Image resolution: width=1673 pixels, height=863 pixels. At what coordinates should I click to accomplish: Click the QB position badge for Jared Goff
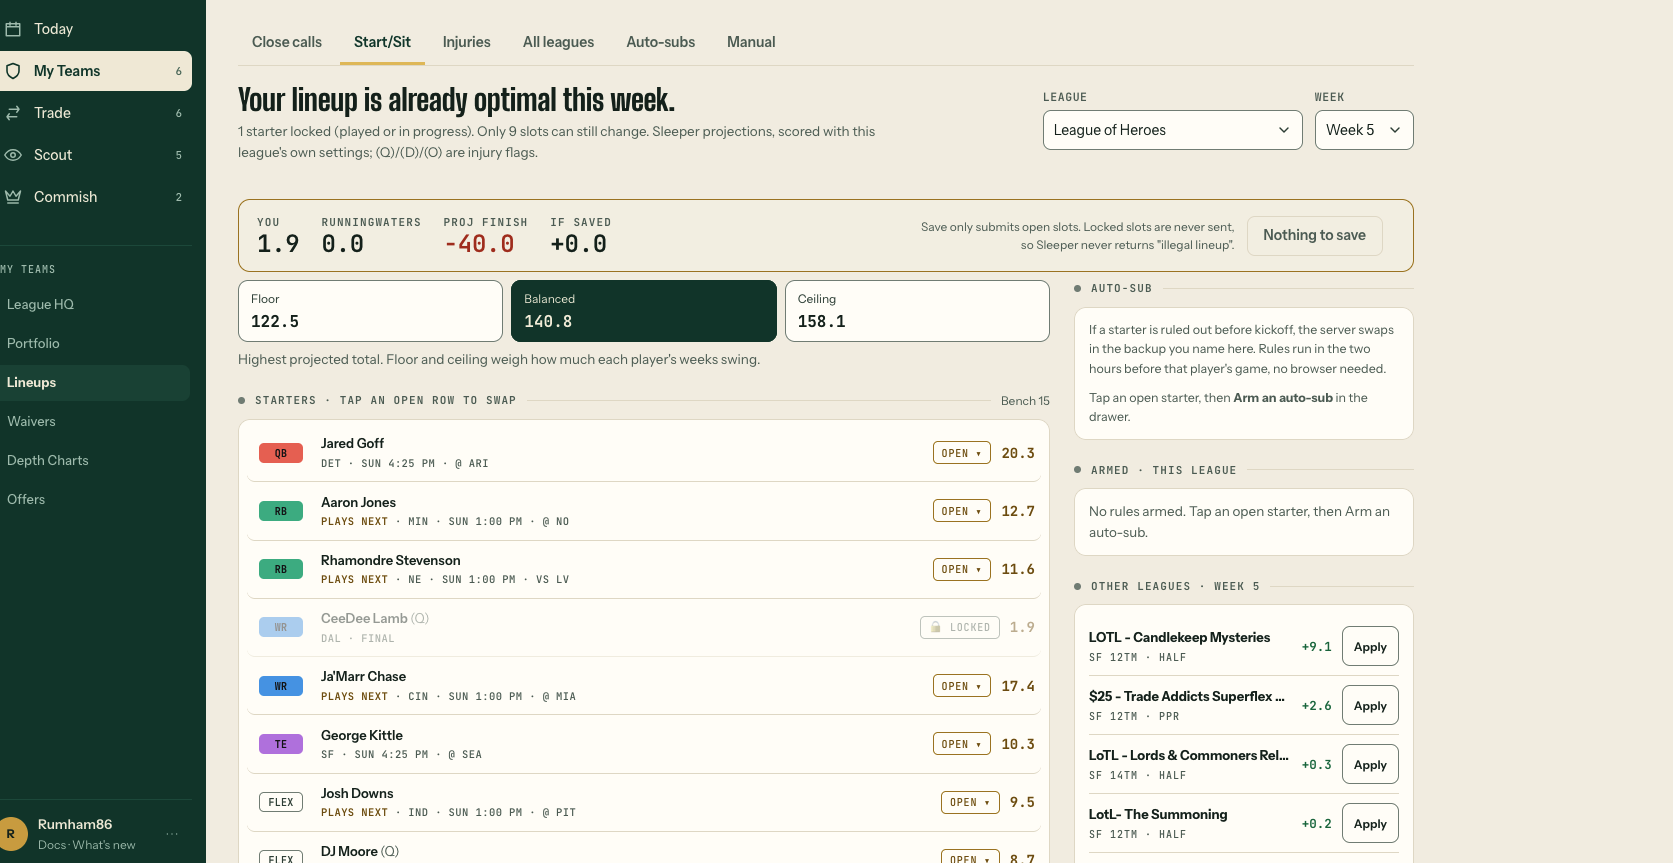281,453
